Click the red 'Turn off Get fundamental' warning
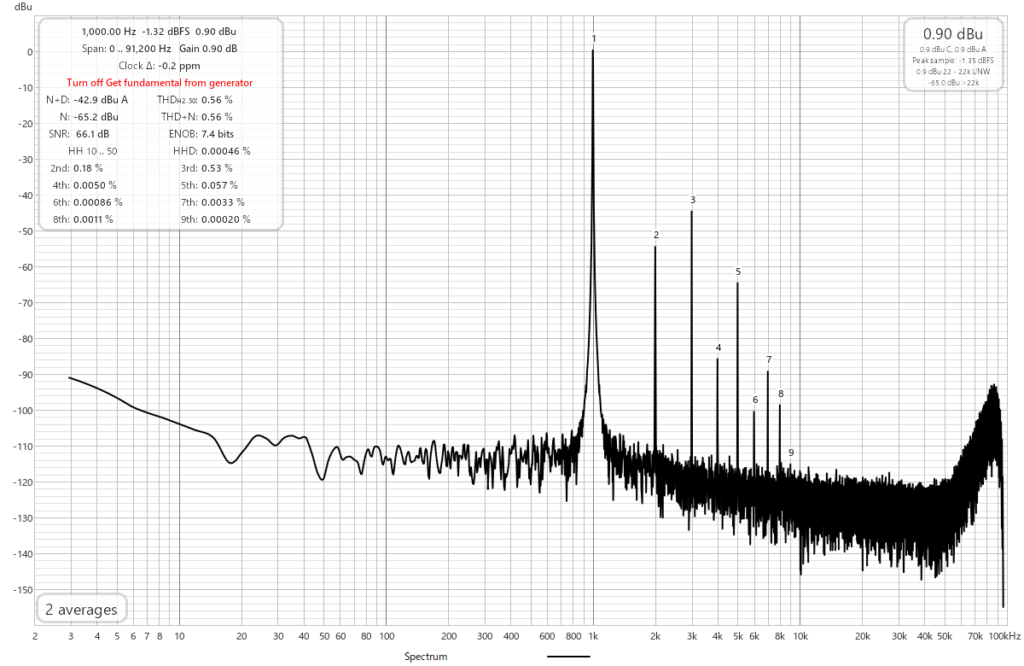1024x666 pixels. pos(159,82)
